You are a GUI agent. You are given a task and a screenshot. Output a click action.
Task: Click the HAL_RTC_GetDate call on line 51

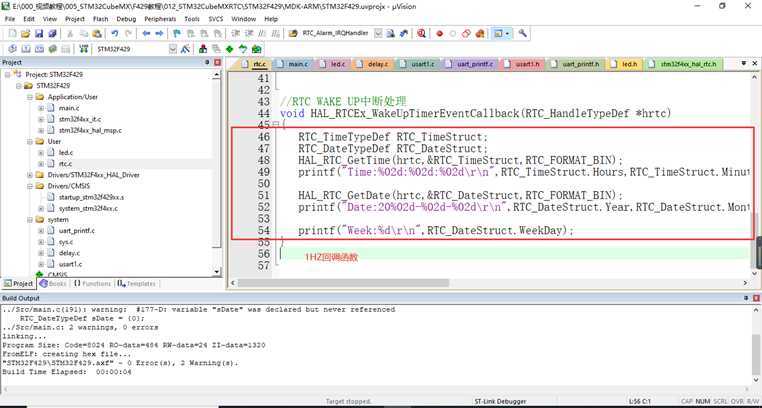460,195
